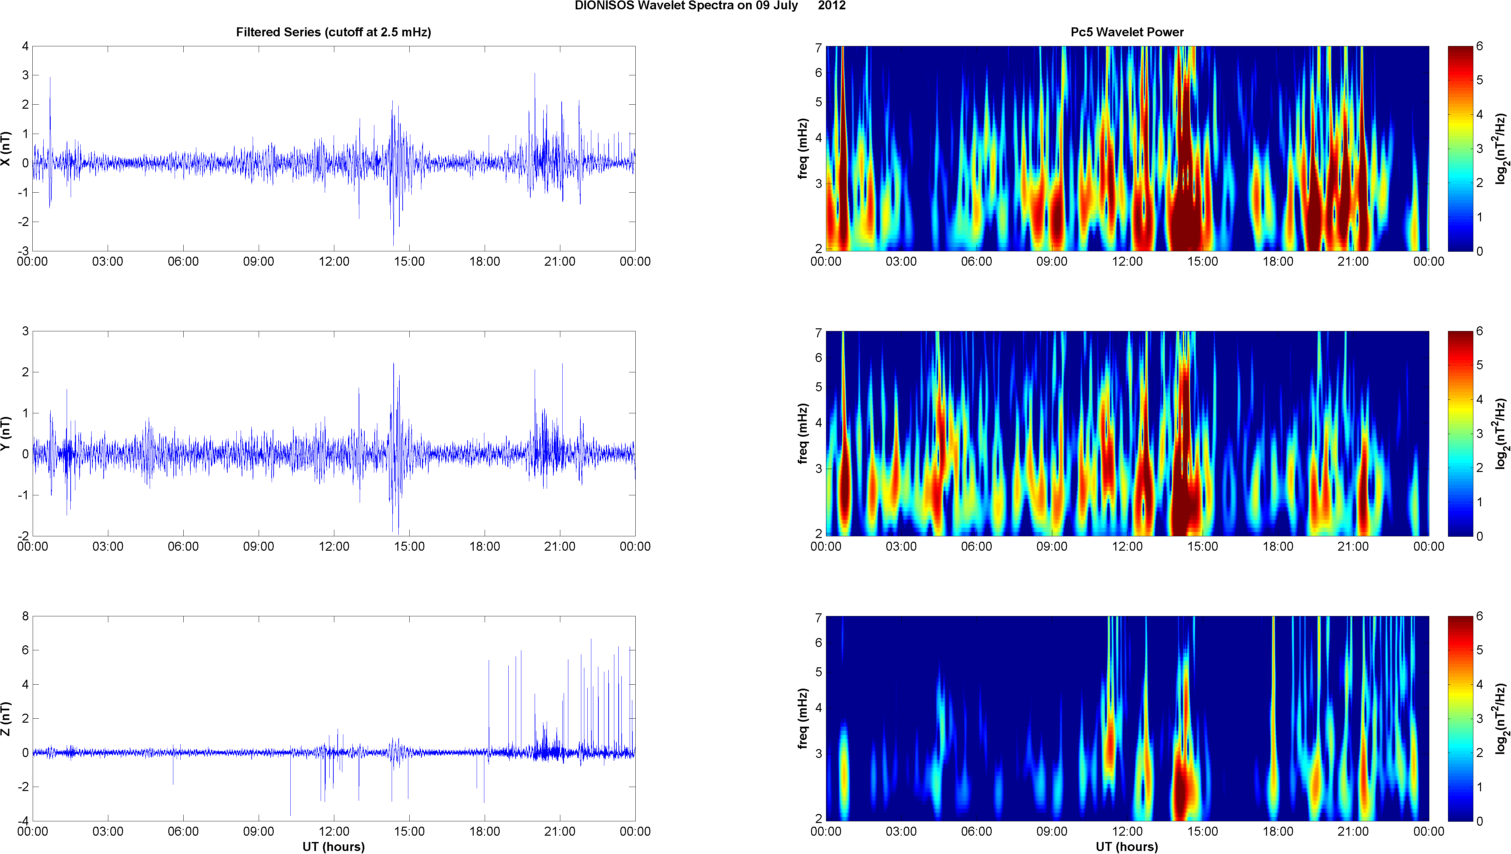1511x854 pixels.
Task: Click the DIONISOS Wavelet Spectra figure title
Action: [x=710, y=6]
